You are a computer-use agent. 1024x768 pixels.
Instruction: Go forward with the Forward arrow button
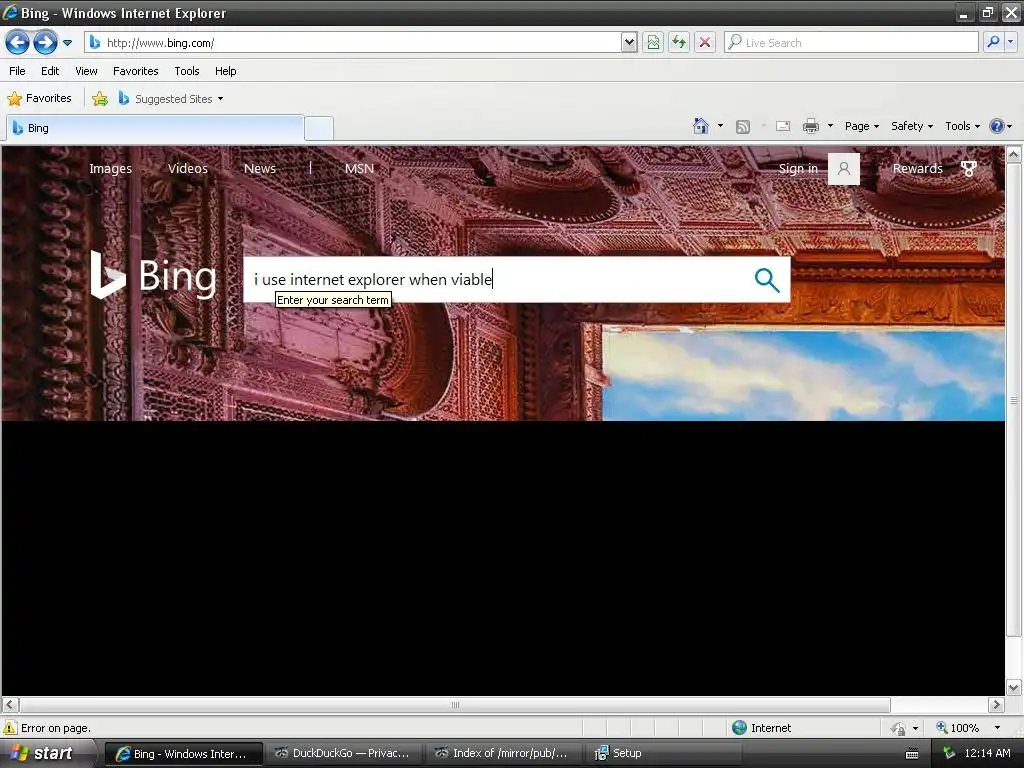(45, 43)
